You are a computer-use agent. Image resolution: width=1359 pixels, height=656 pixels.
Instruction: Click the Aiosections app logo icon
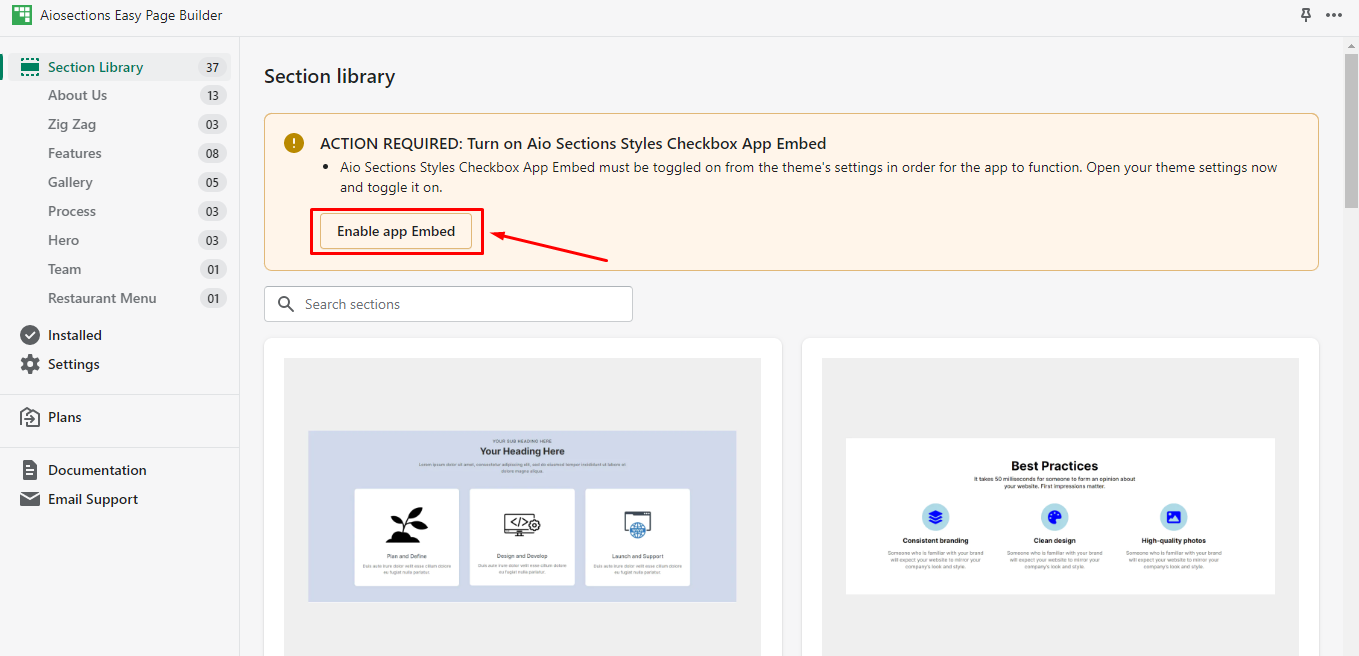tap(22, 15)
